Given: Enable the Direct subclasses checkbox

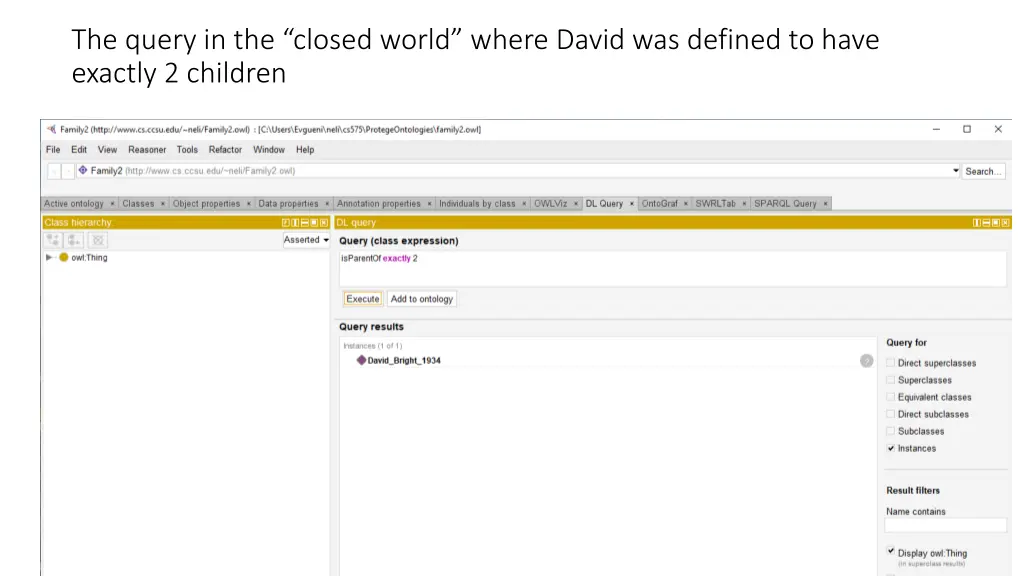Looking at the screenshot, I should coord(891,413).
